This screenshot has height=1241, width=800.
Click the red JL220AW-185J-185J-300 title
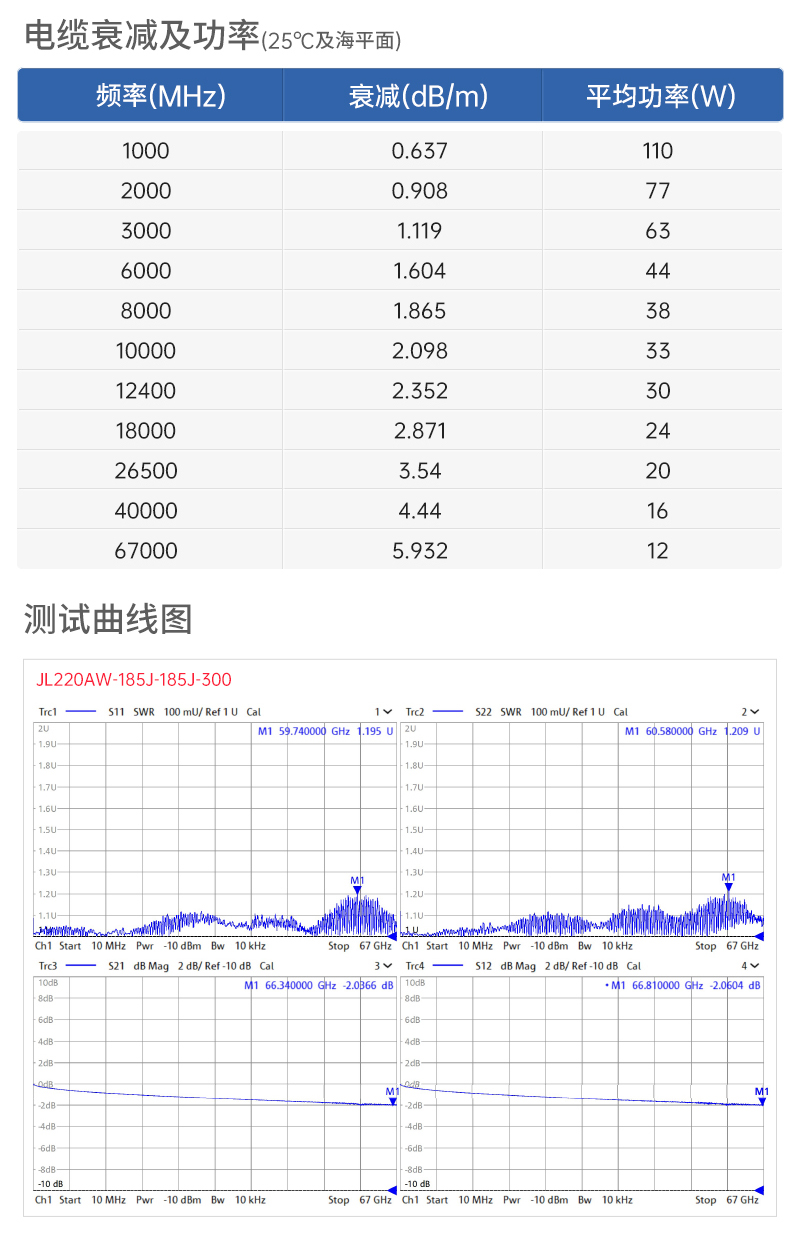tap(134, 680)
